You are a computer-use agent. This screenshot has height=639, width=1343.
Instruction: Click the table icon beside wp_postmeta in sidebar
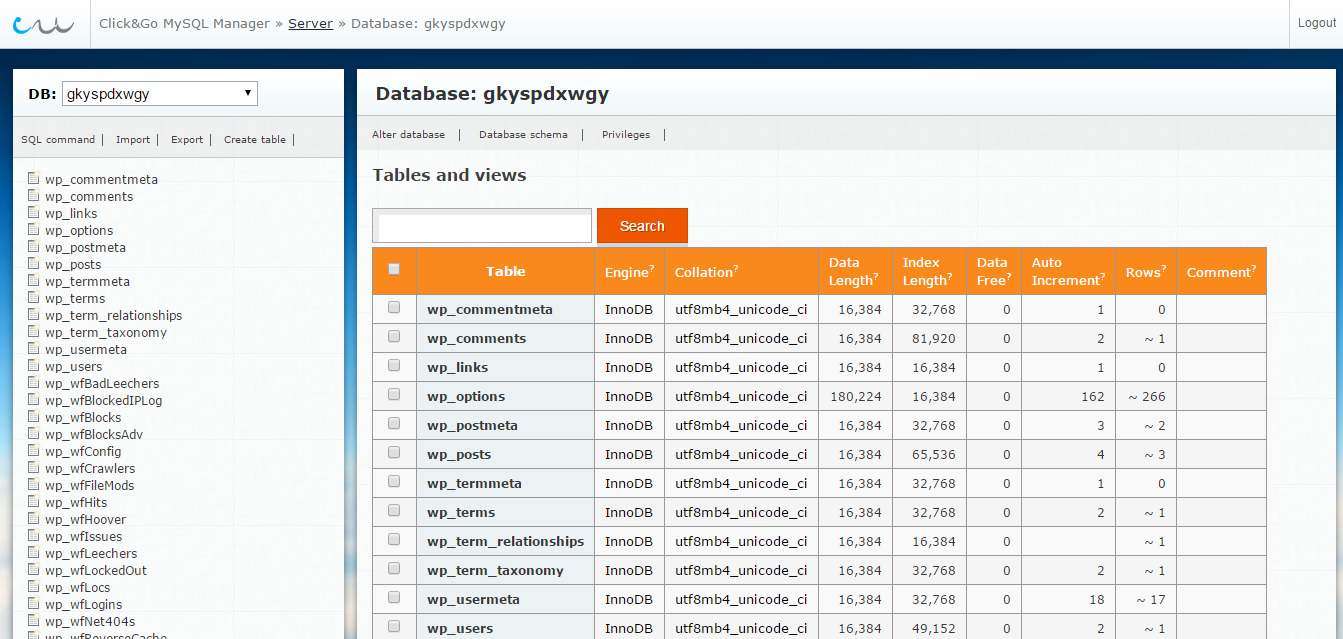tap(34, 247)
